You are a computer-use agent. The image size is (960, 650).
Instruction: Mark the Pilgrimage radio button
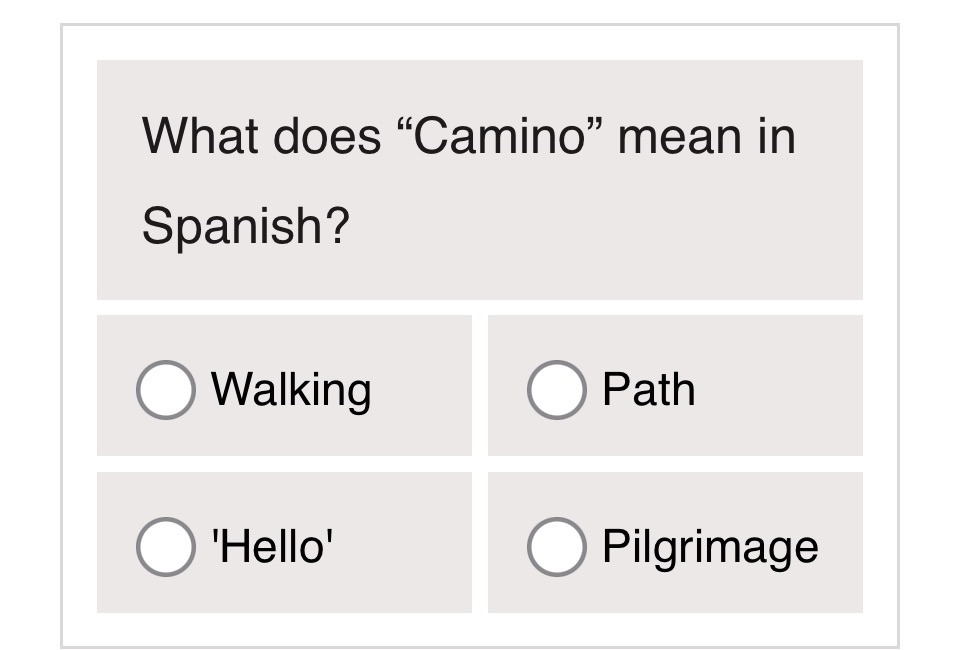point(556,546)
